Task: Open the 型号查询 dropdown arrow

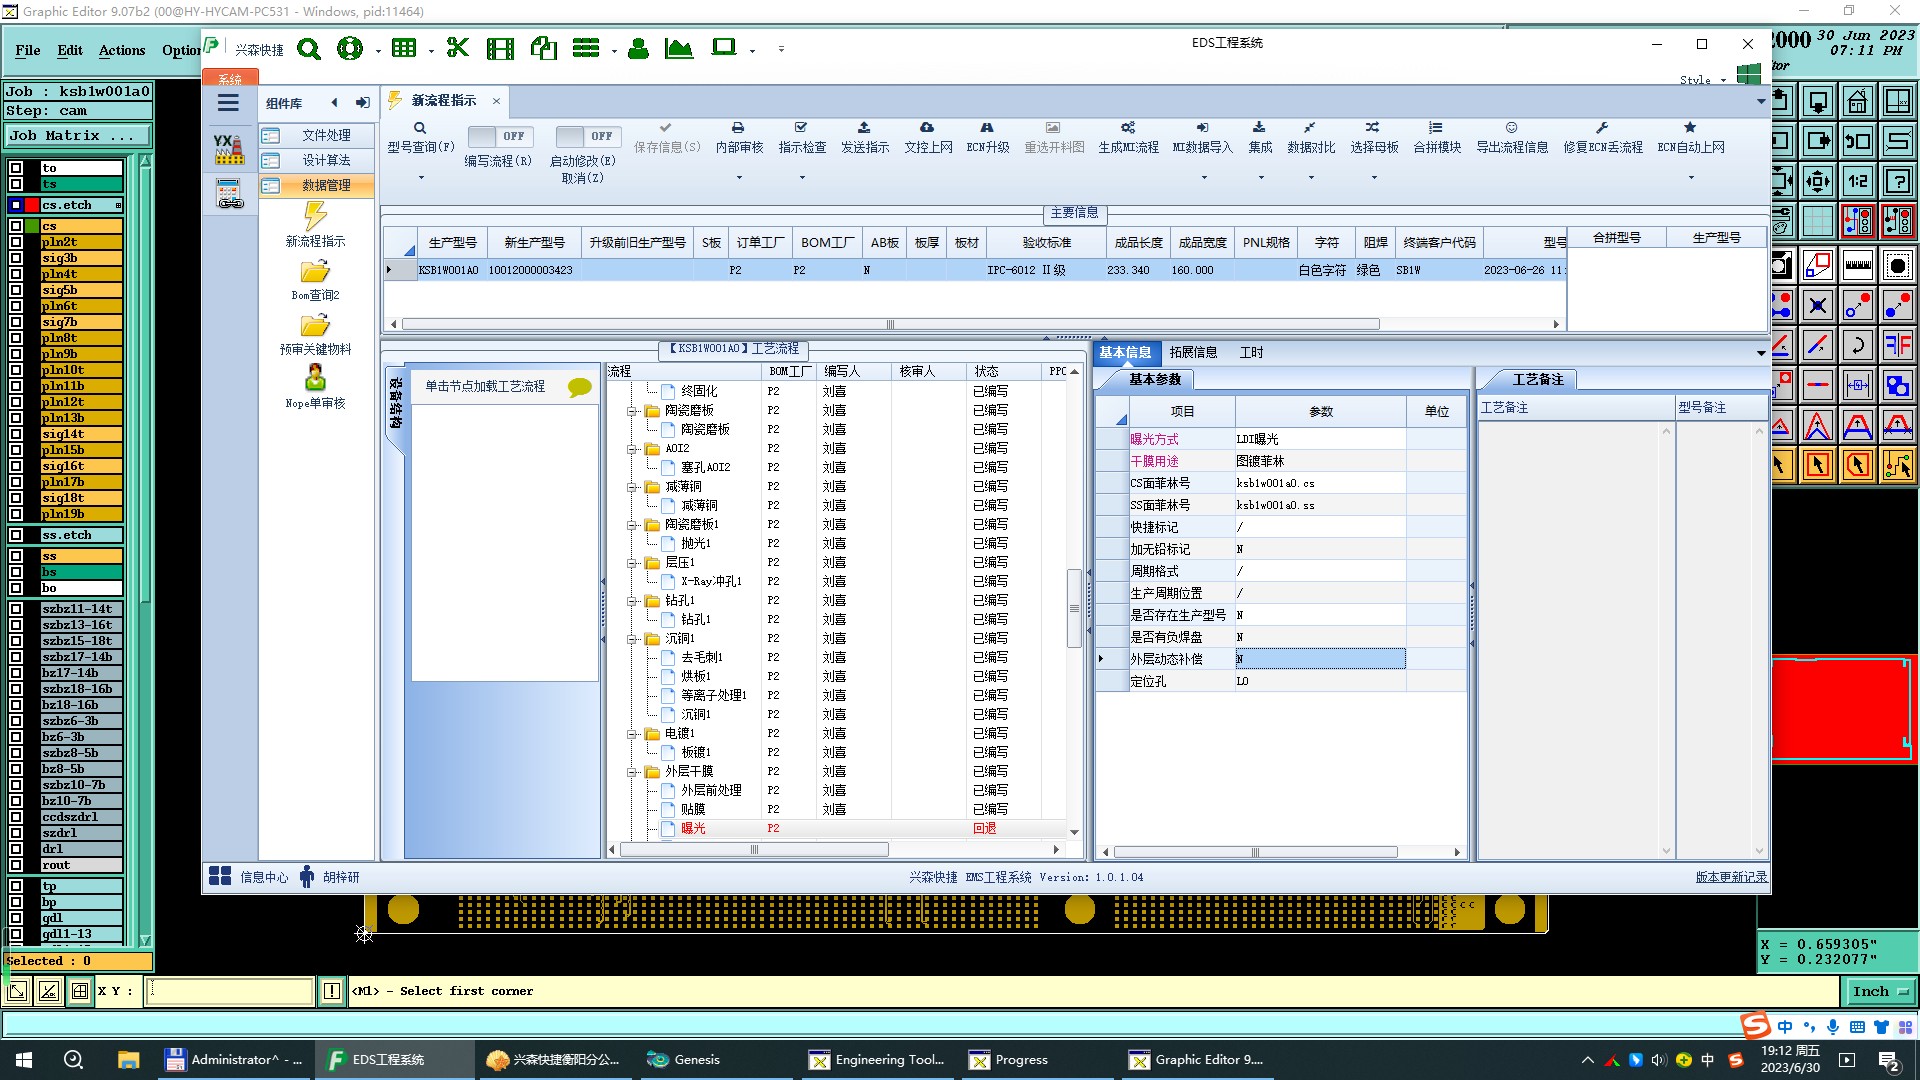Action: (421, 178)
